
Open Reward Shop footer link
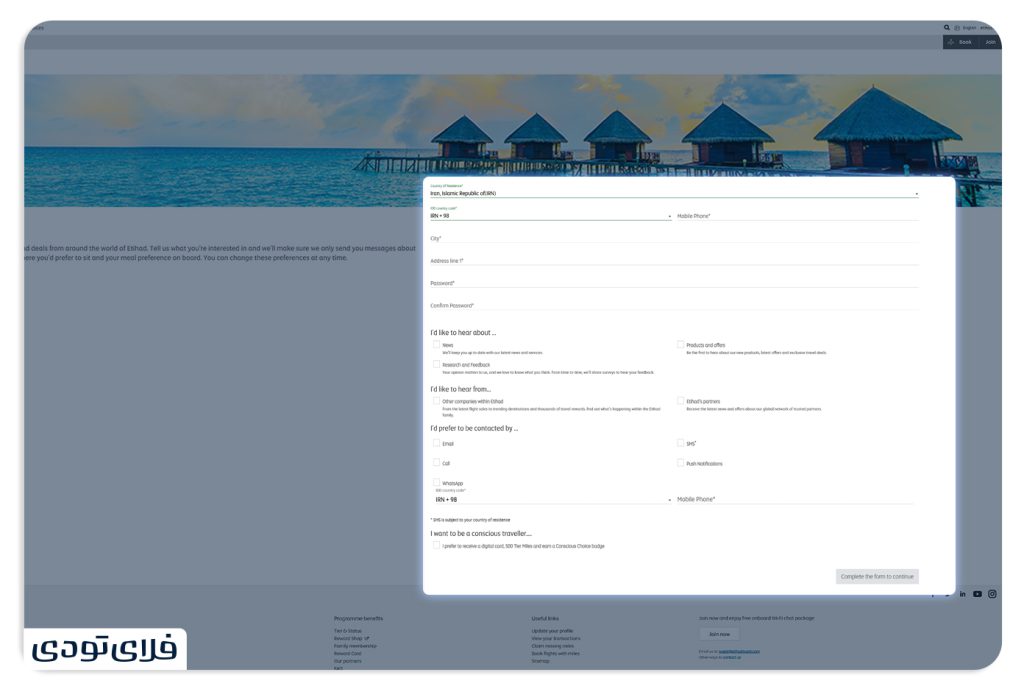pos(351,639)
